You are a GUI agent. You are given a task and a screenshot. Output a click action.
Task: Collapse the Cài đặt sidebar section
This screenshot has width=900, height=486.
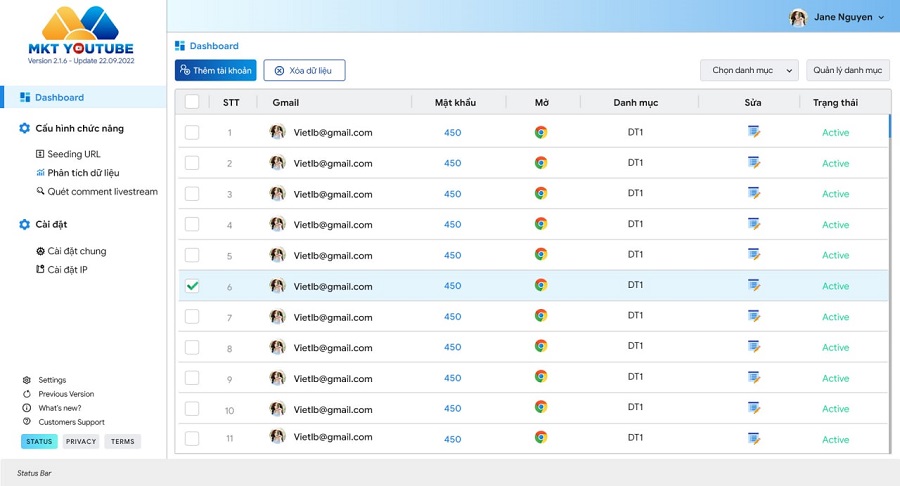pyautogui.click(x=51, y=224)
